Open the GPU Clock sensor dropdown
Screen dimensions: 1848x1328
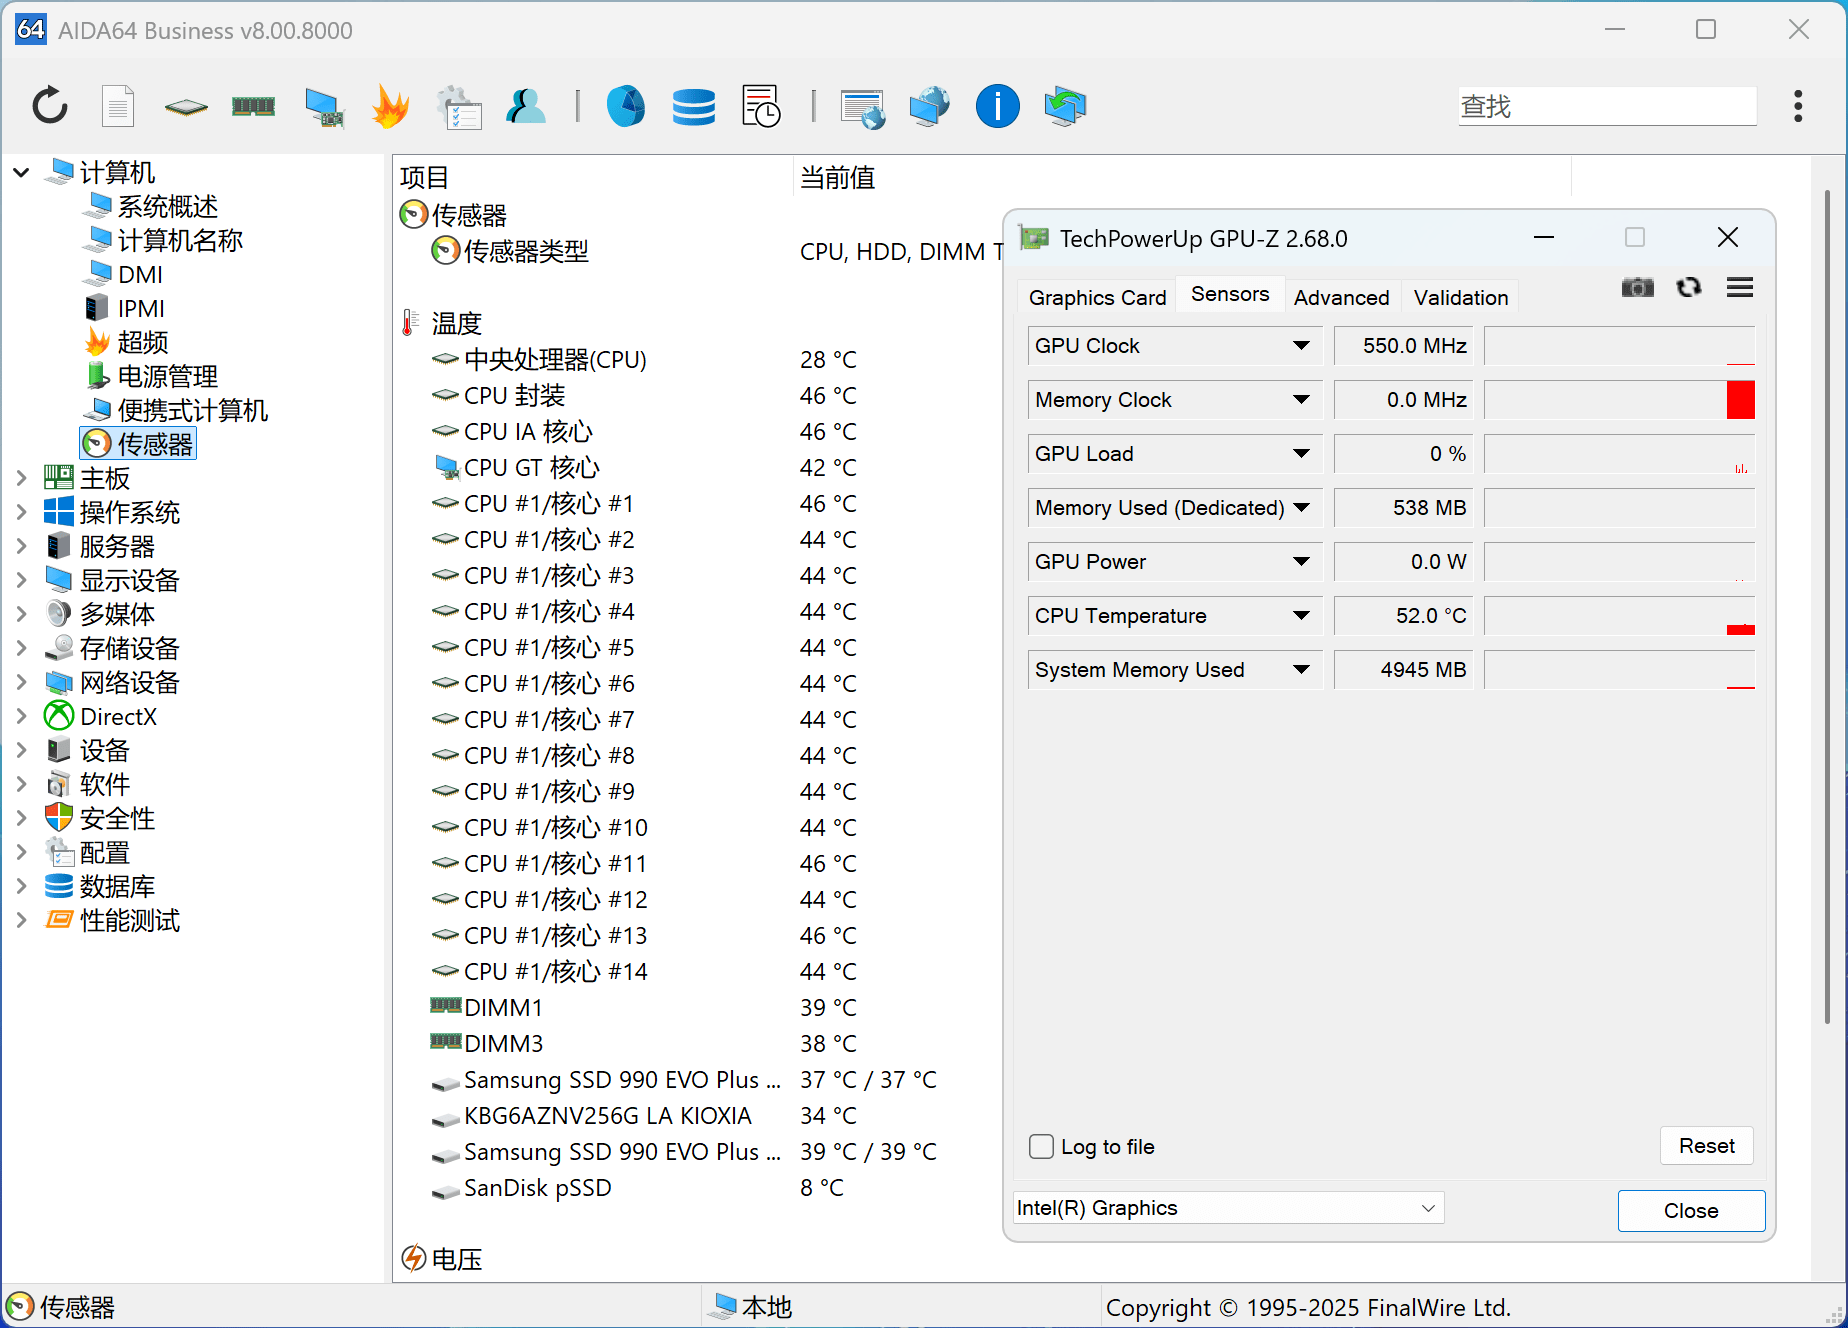tap(1301, 346)
